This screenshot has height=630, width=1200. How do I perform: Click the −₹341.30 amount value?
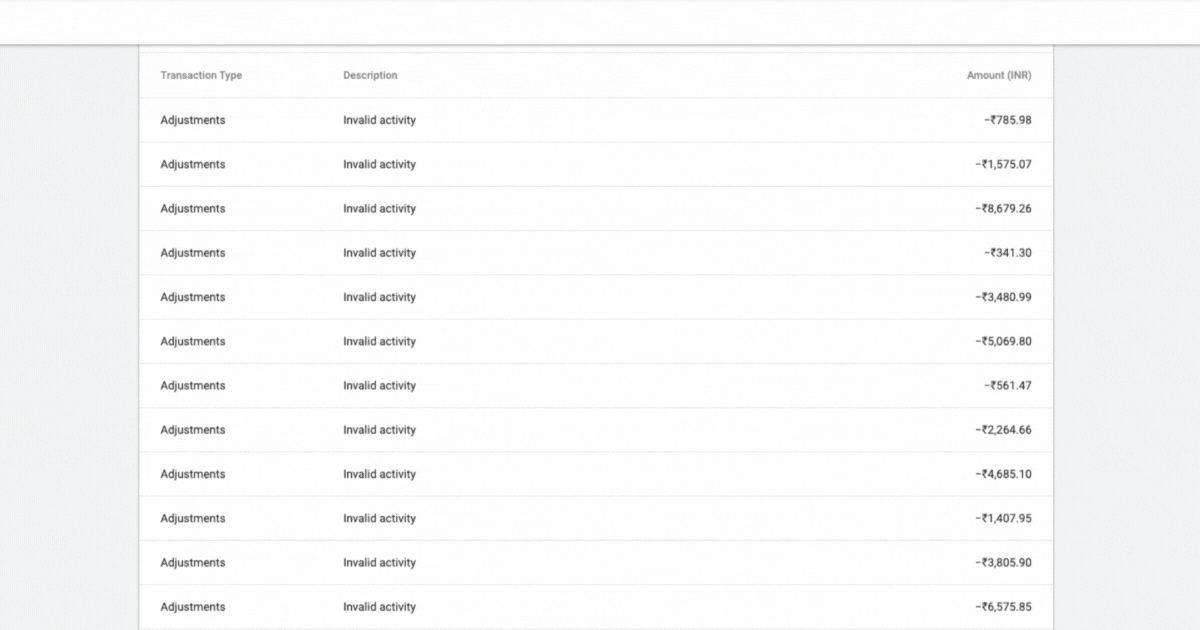pyautogui.click(x=1007, y=253)
